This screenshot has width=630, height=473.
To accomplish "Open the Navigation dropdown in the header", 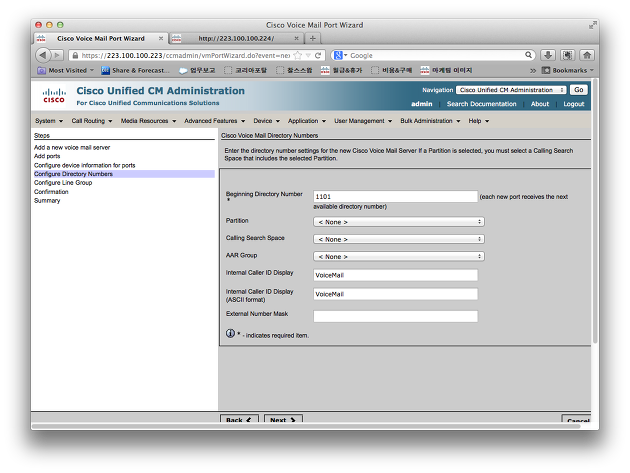I will pos(511,90).
